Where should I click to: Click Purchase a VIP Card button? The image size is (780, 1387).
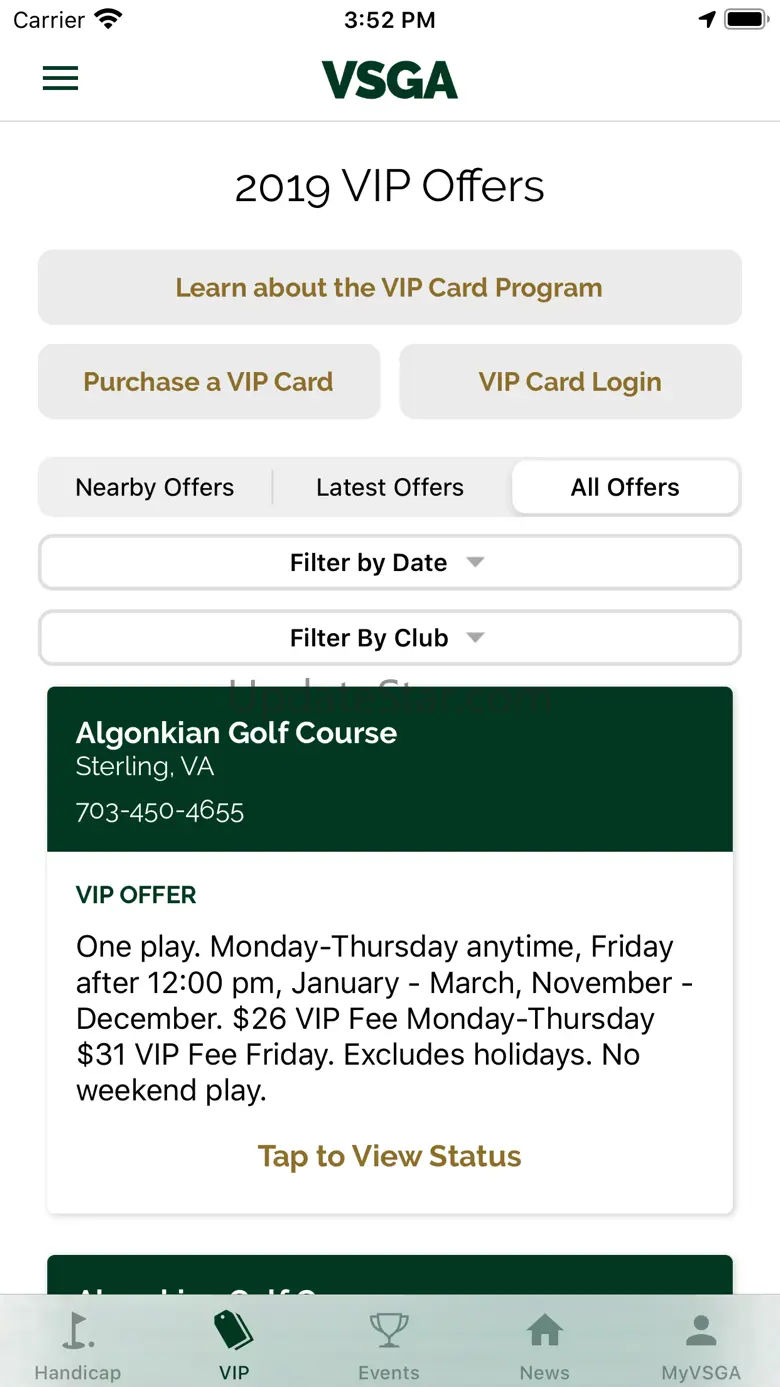(x=209, y=382)
